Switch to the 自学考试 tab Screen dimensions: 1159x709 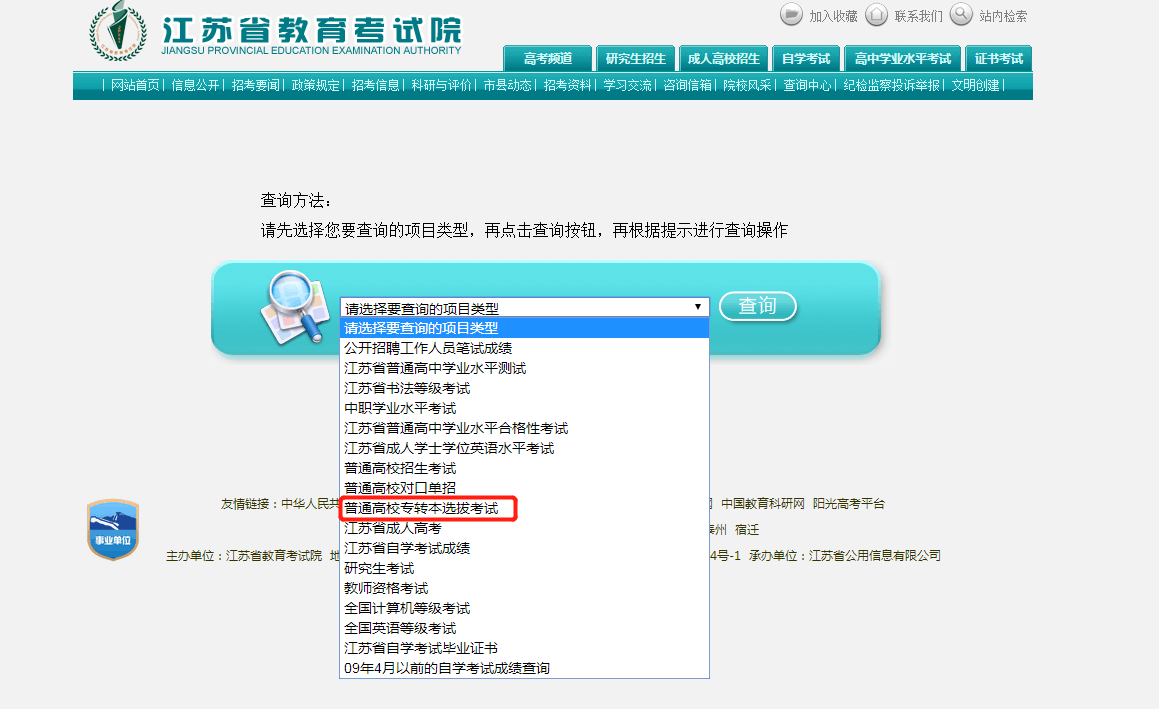(x=806, y=58)
